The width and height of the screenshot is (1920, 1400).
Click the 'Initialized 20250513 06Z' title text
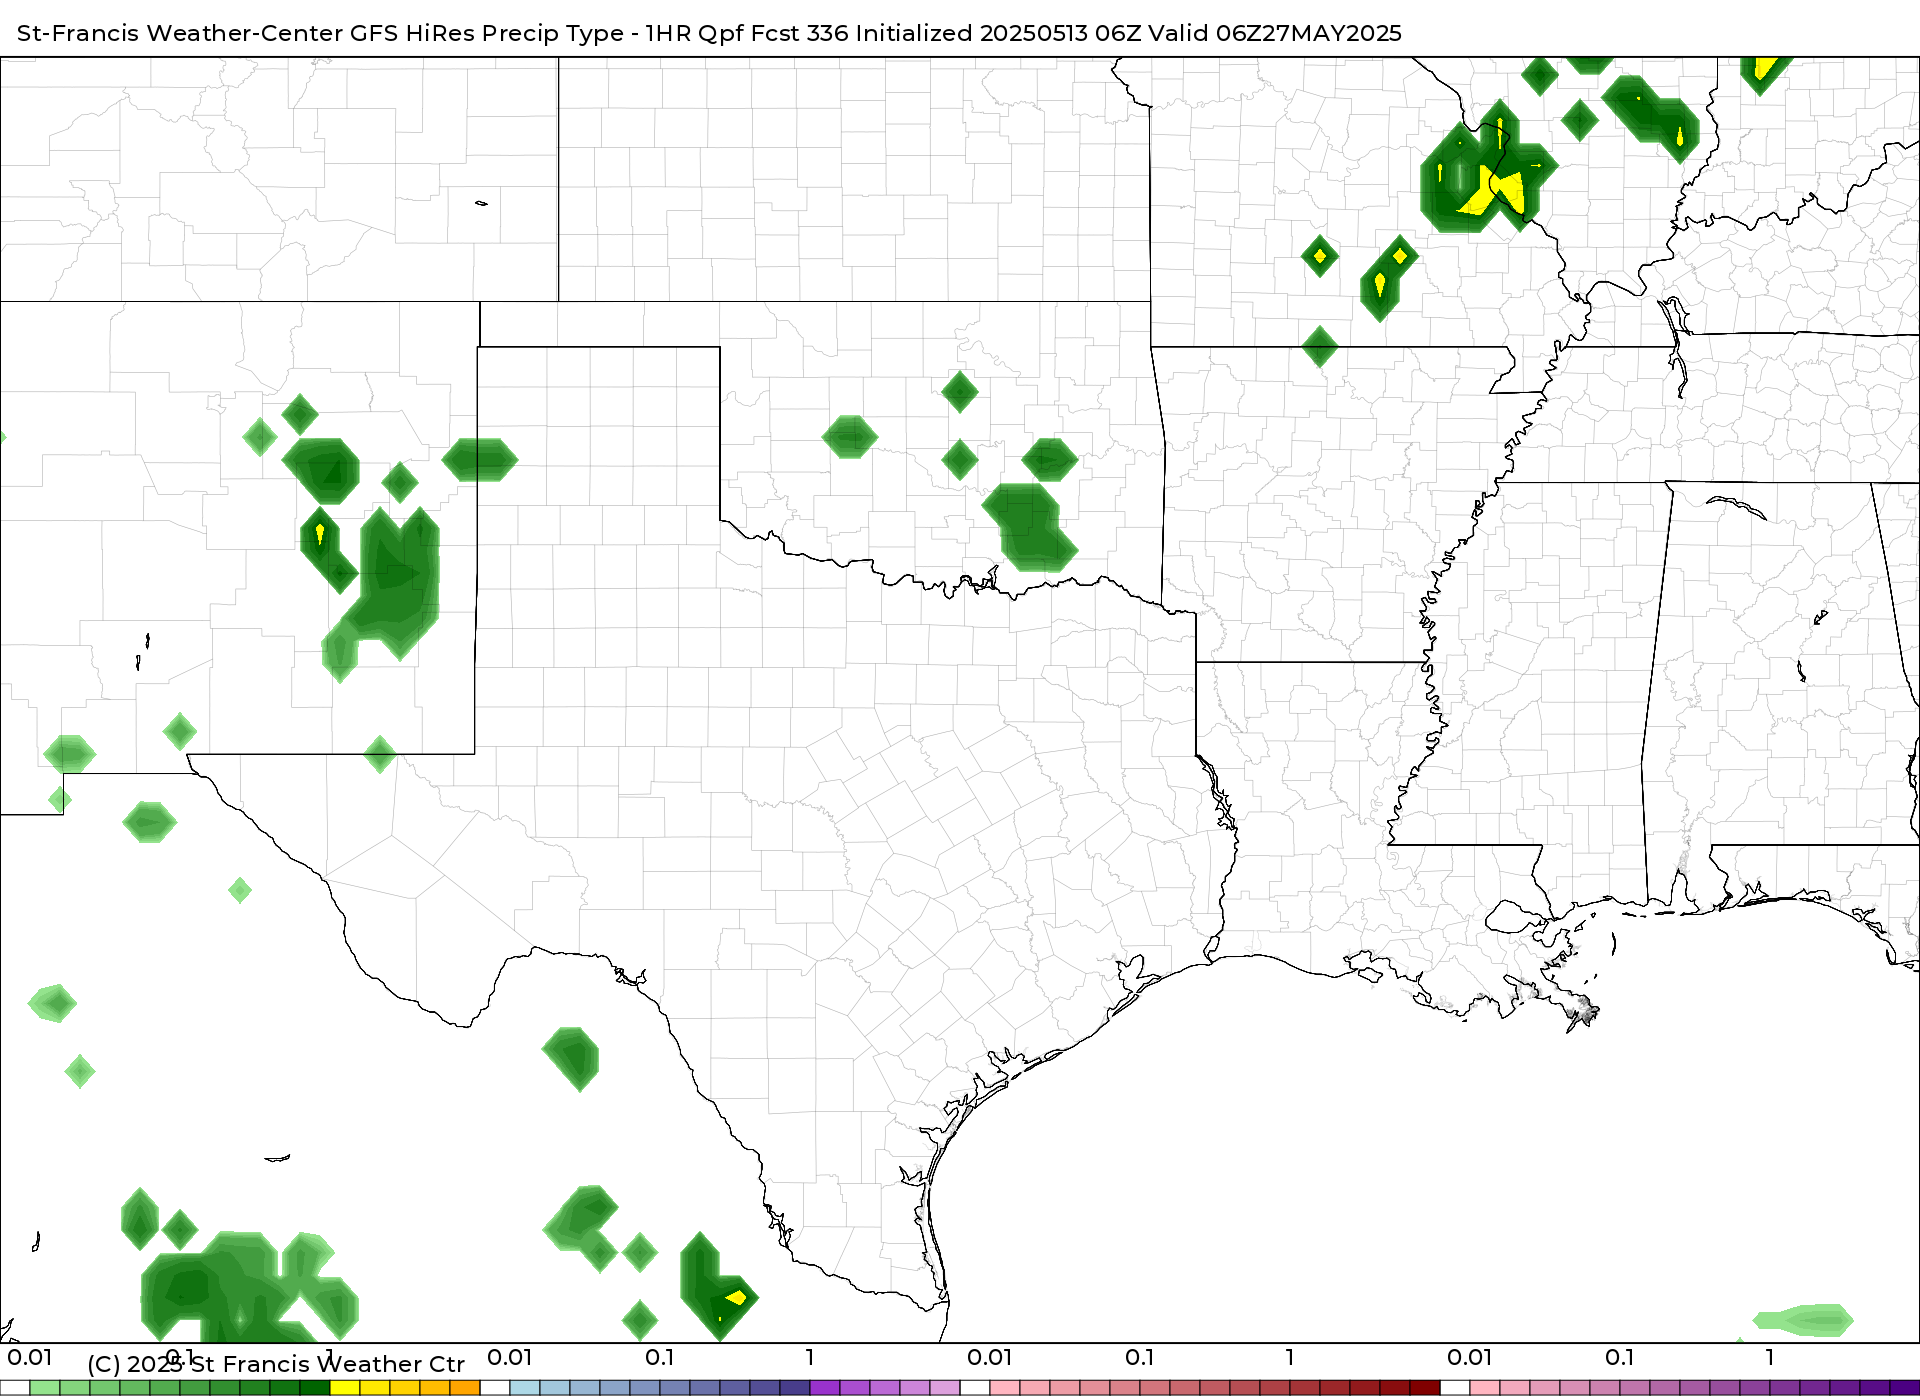coord(998,33)
